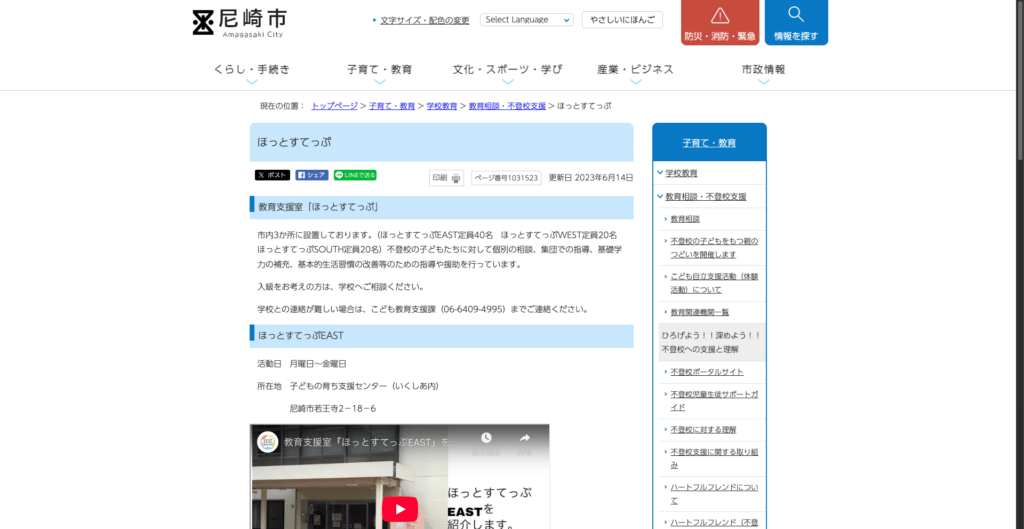Open 文字サイズ・配色の変更 link
Image resolution: width=1024 pixels, height=529 pixels.
click(x=424, y=20)
